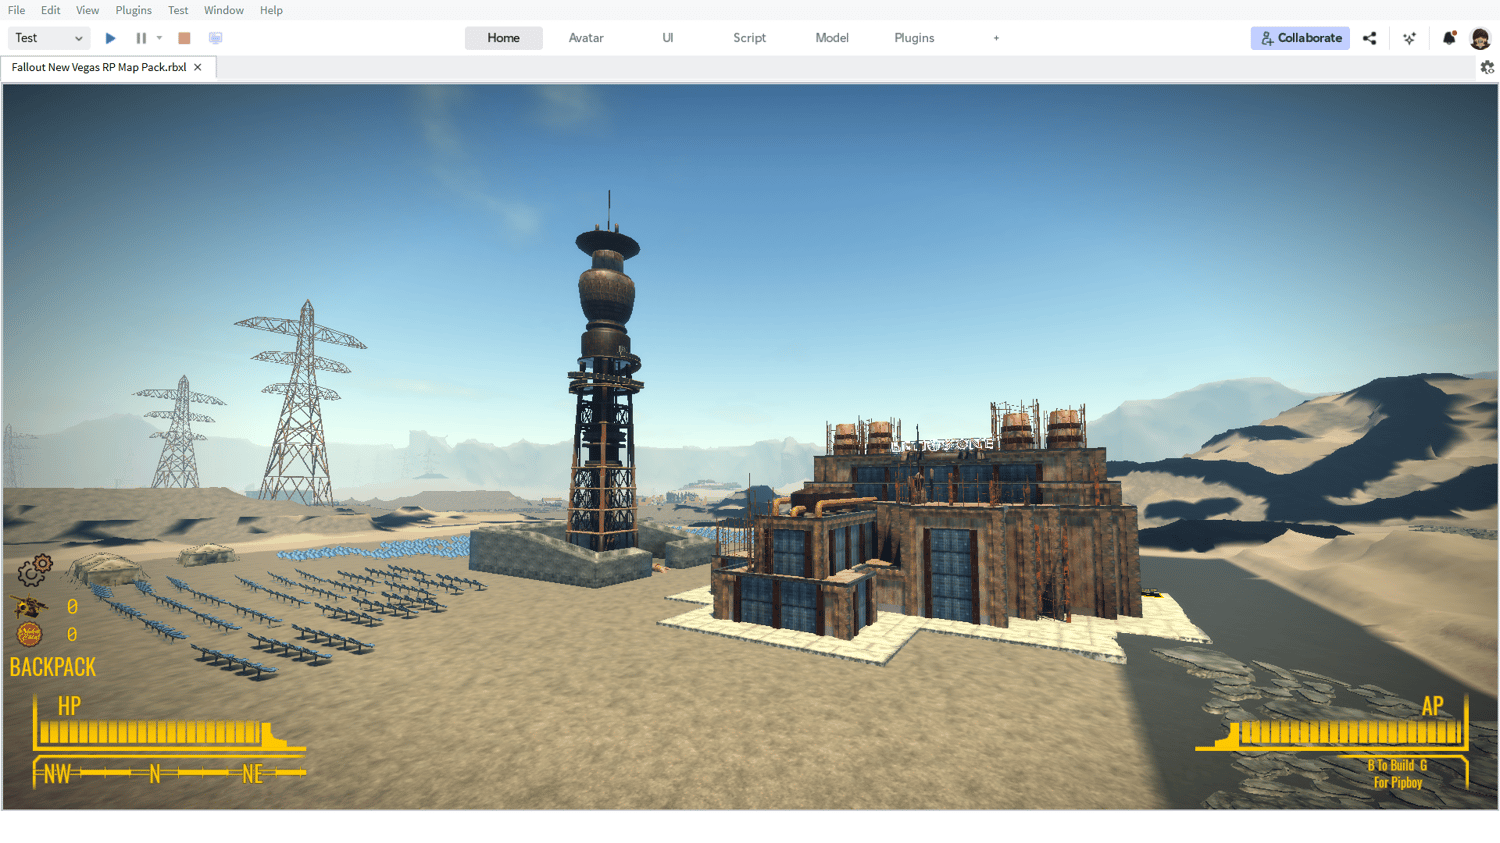Open the Test menu in the menu bar

click(x=178, y=10)
